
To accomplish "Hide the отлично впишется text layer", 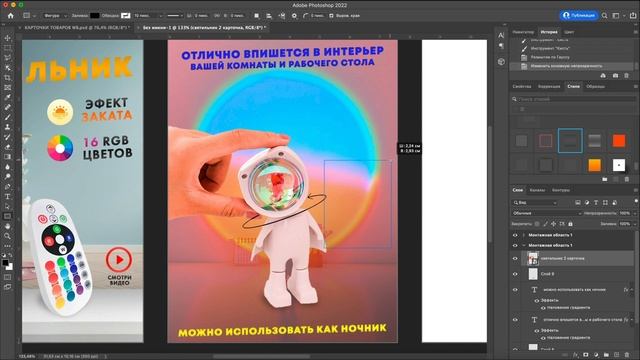I will click(515, 320).
